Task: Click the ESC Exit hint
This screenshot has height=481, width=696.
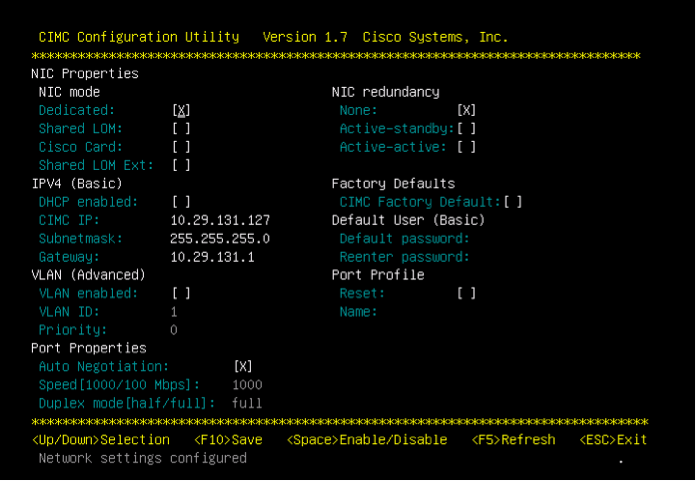Action: pos(613,440)
